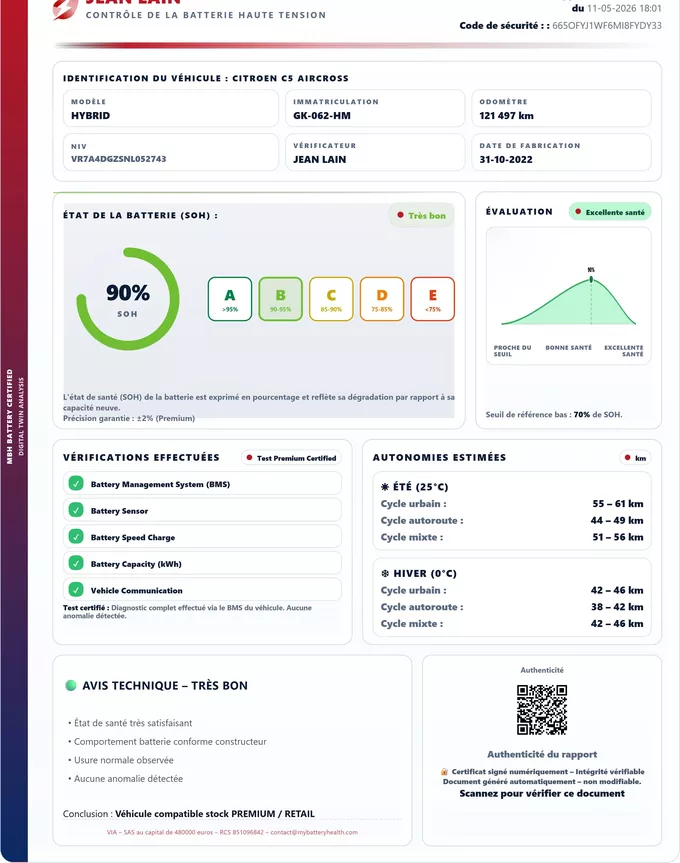Image resolution: width=680 pixels, height=863 pixels.
Task: Click the report date 11-05-2026 18:01
Action: pyautogui.click(x=624, y=8)
